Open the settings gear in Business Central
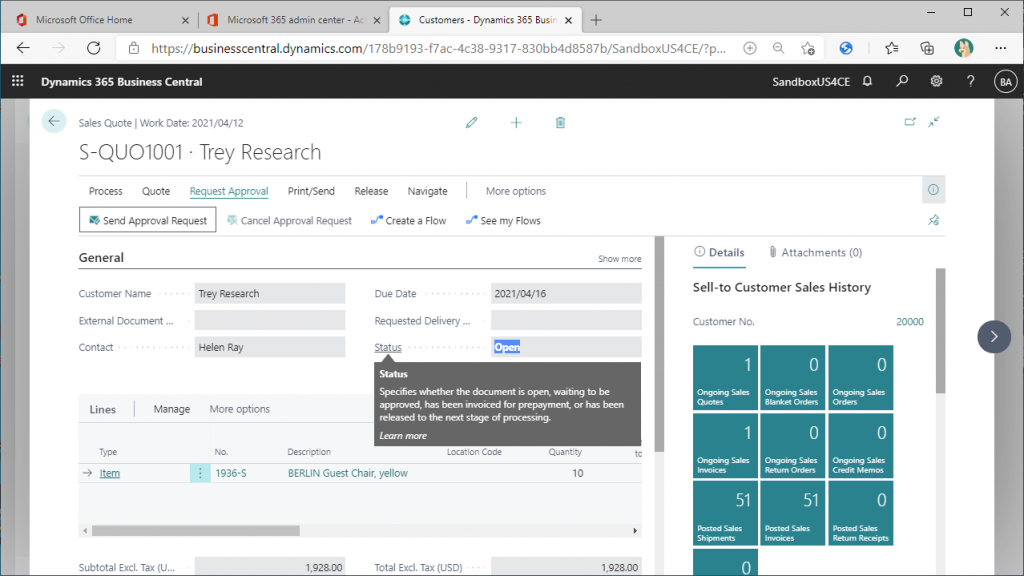This screenshot has width=1024, height=576. [936, 82]
